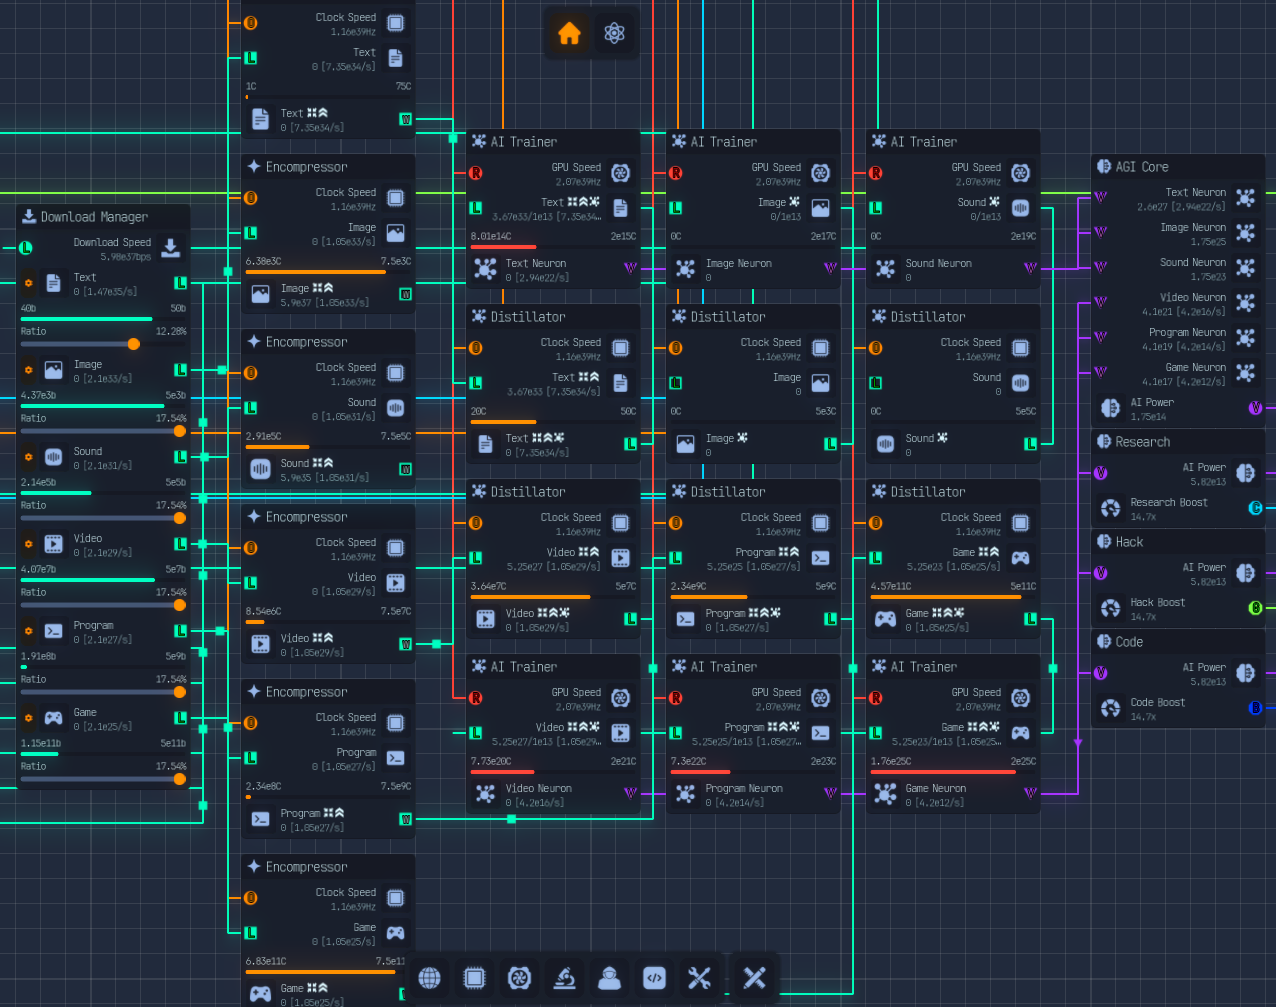Open the GPU fan panel from the bottom toolbar
This screenshot has height=1007, width=1276.
[519, 978]
